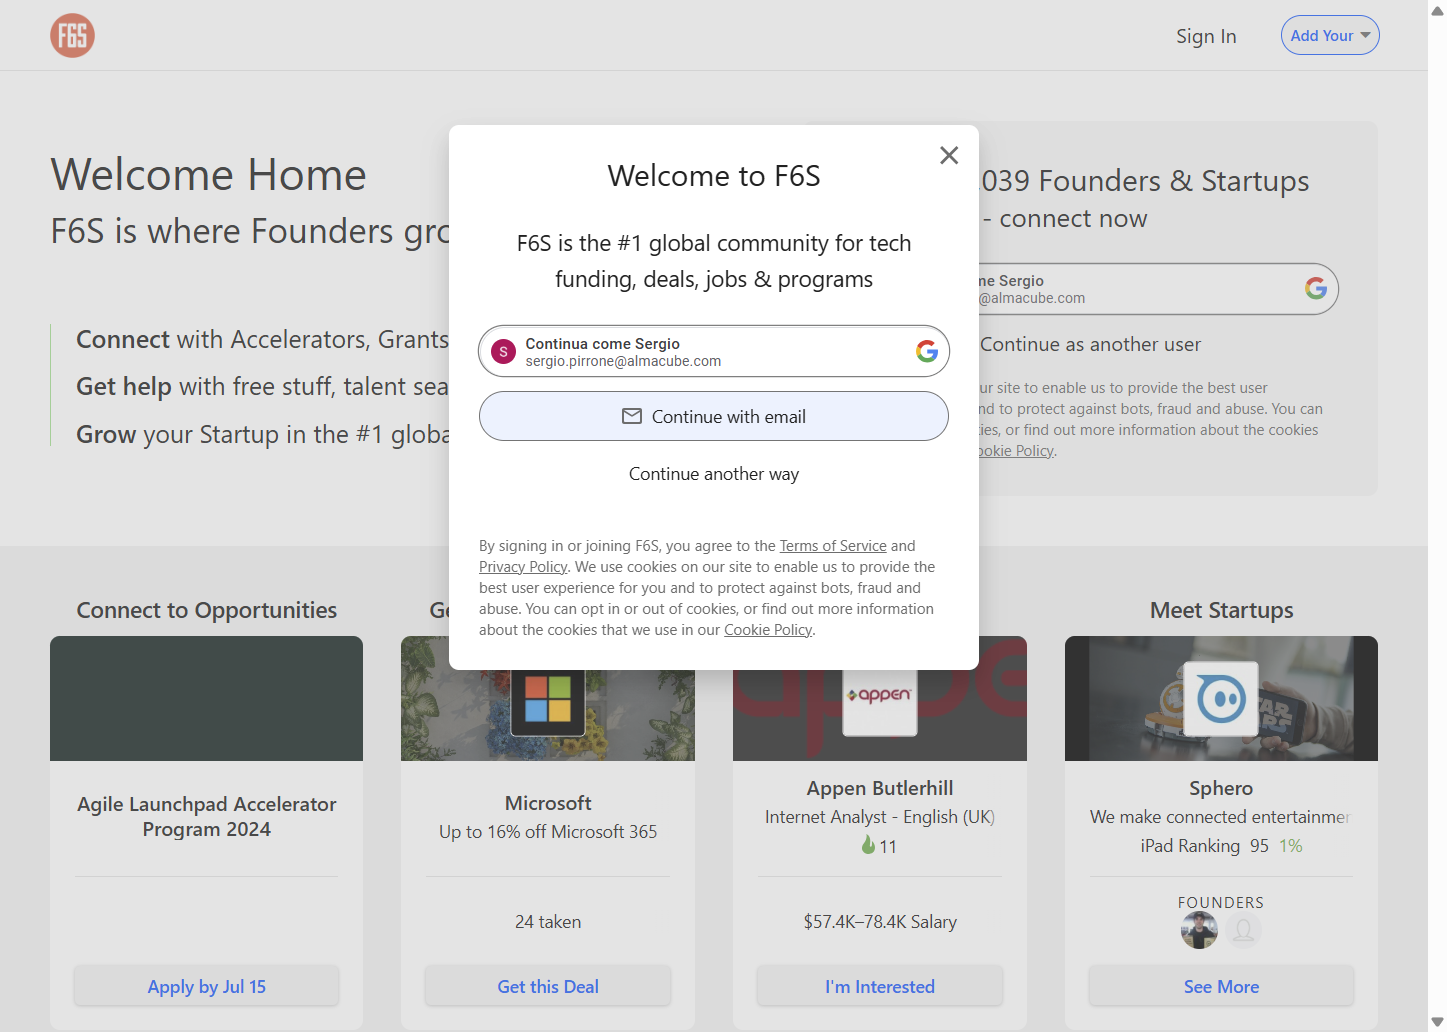
Task: Click the green flame icon beside 11
Action: (868, 845)
